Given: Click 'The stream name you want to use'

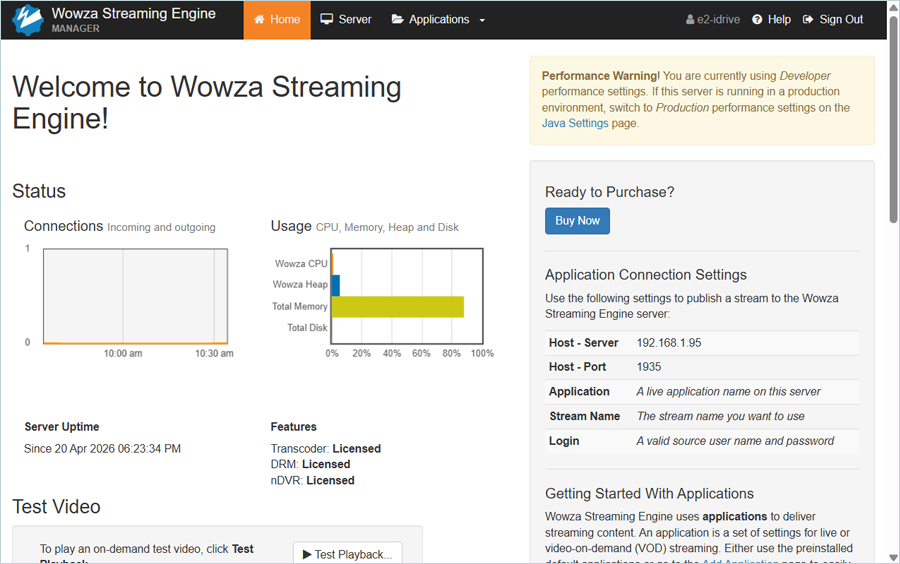Looking at the screenshot, I should (720, 417).
